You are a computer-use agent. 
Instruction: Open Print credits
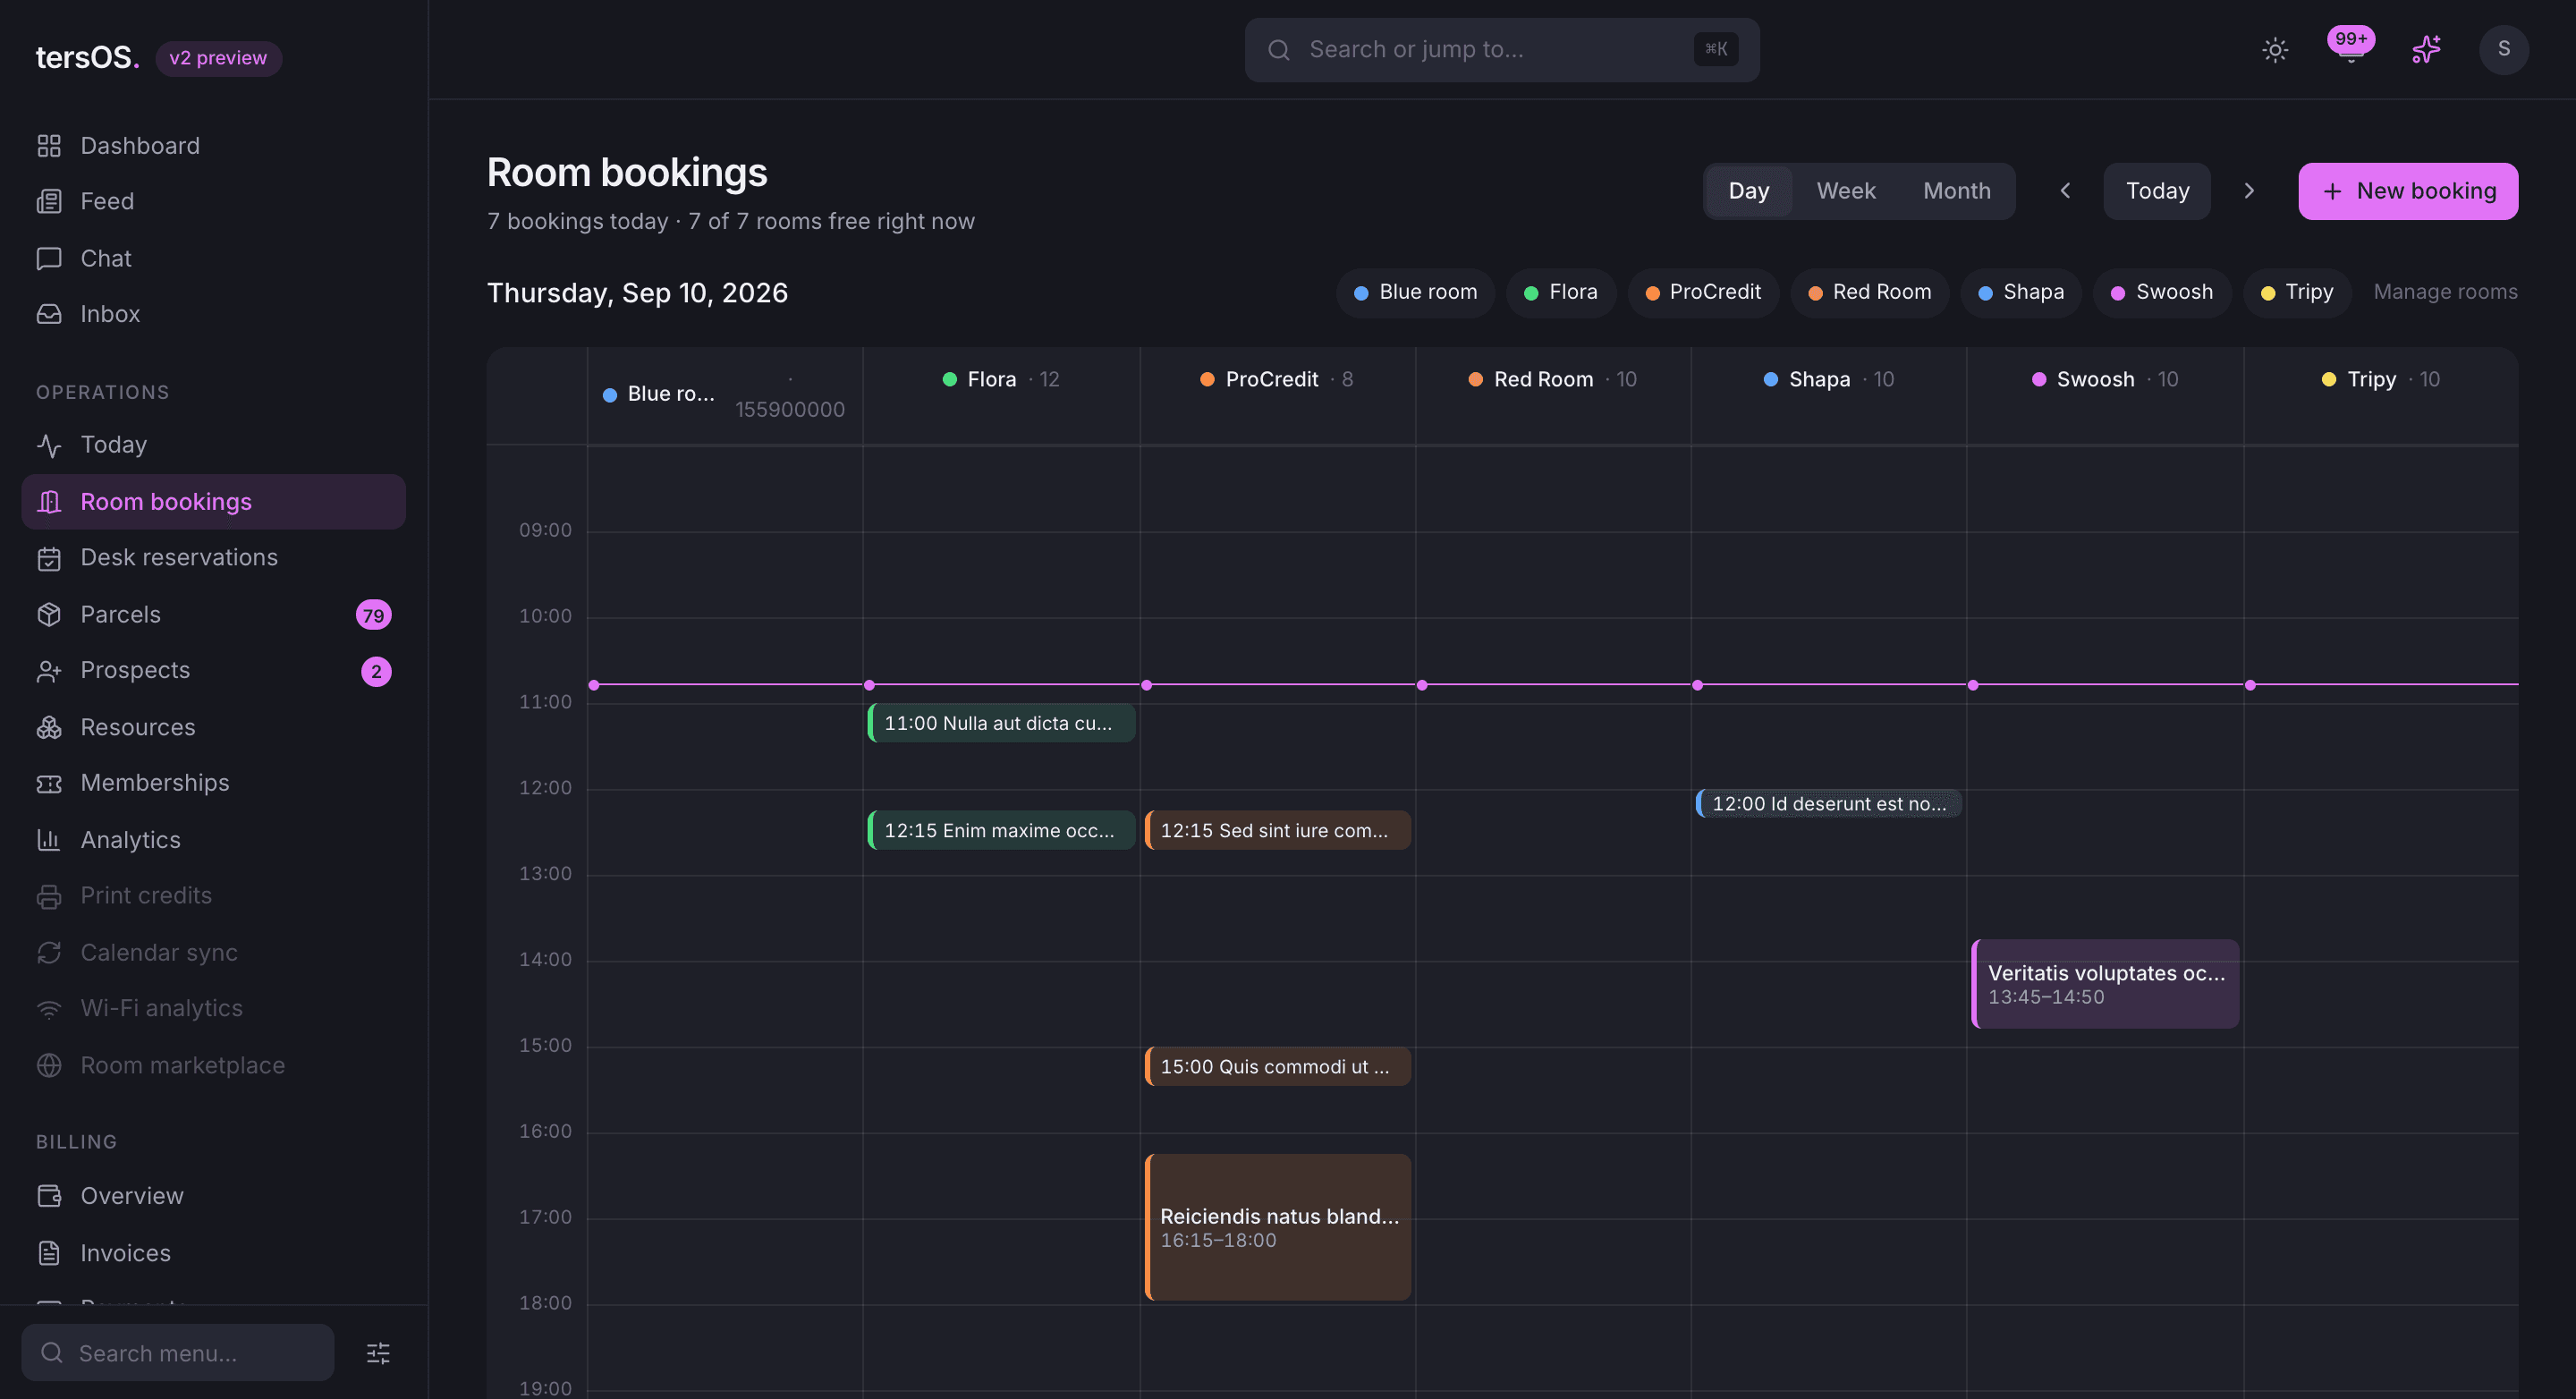click(213, 896)
